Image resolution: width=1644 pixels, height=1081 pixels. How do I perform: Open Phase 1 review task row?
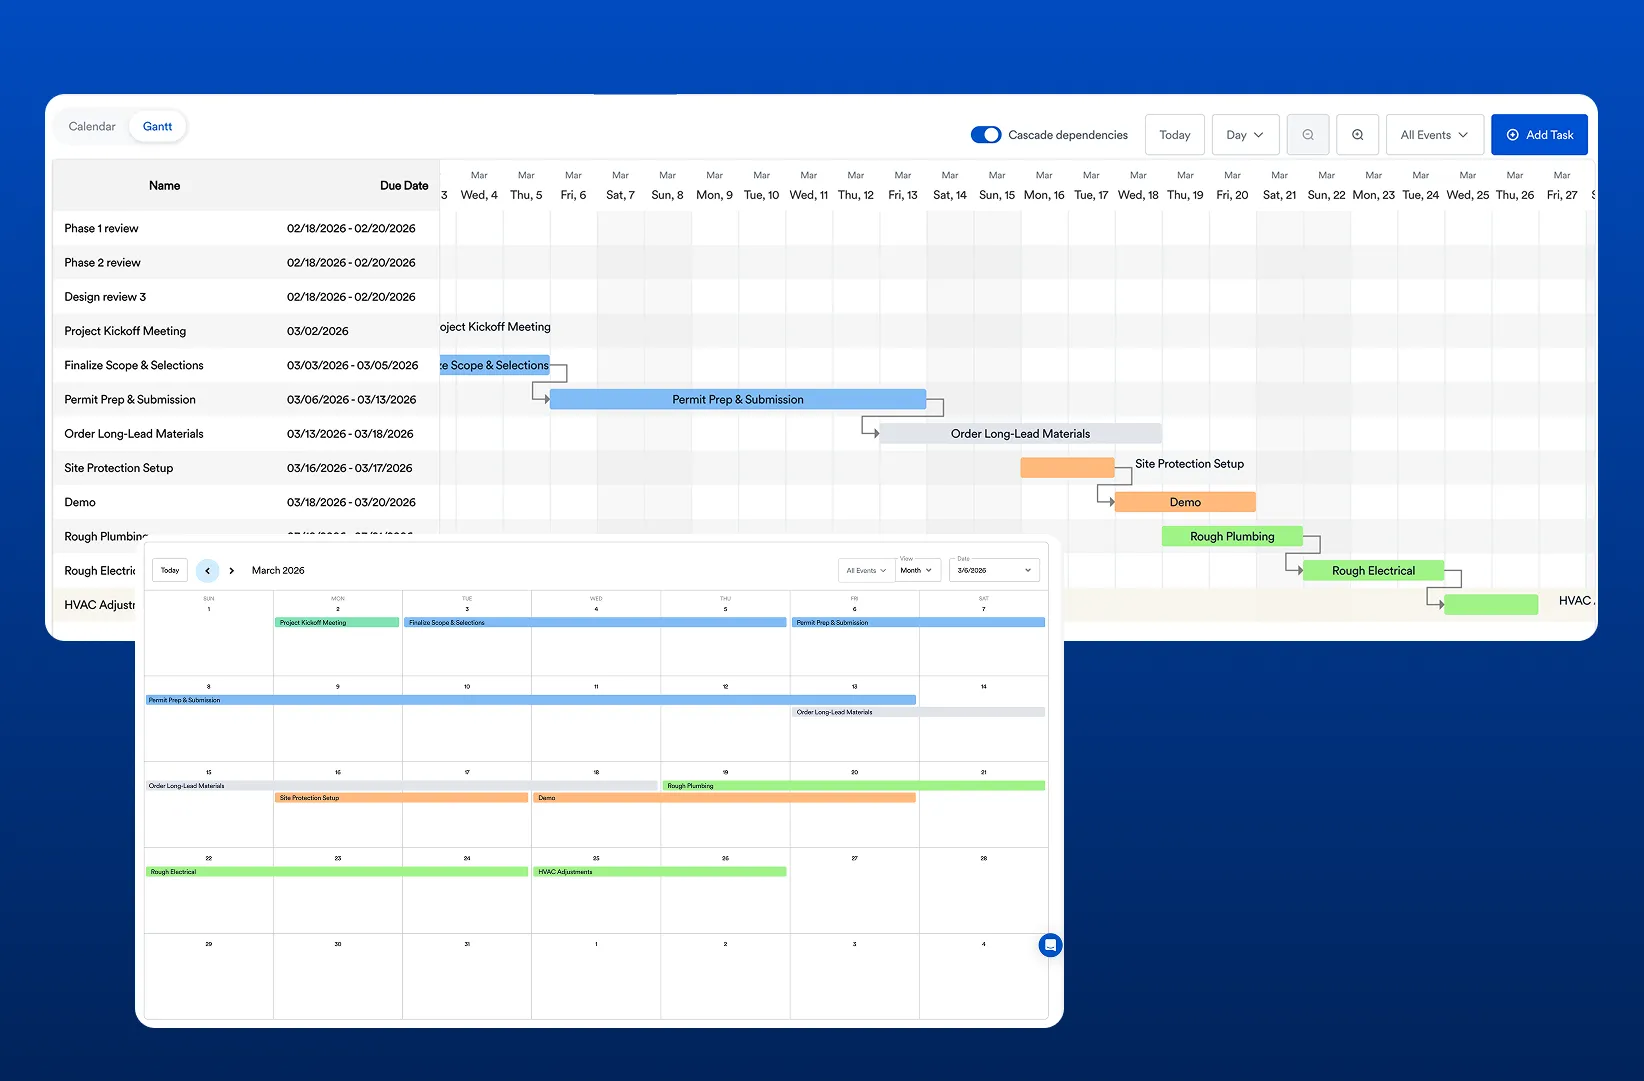pyautogui.click(x=245, y=228)
